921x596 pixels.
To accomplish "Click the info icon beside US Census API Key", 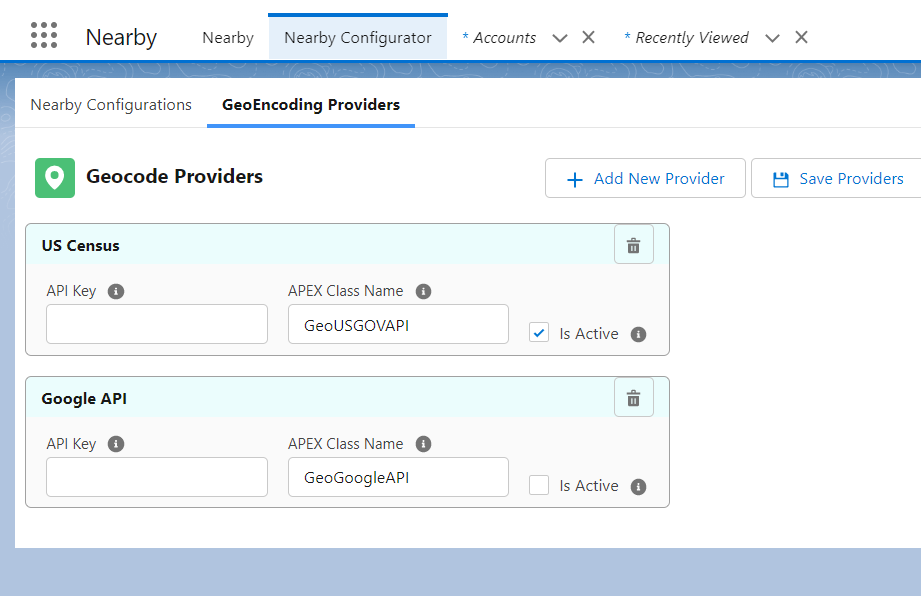I will click(x=115, y=291).
